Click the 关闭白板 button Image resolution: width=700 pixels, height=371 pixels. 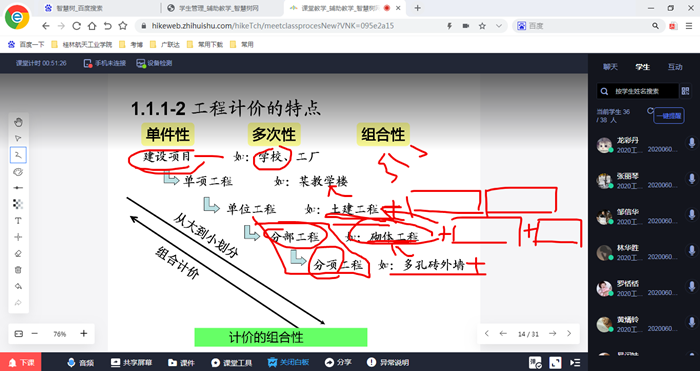[x=288, y=363]
